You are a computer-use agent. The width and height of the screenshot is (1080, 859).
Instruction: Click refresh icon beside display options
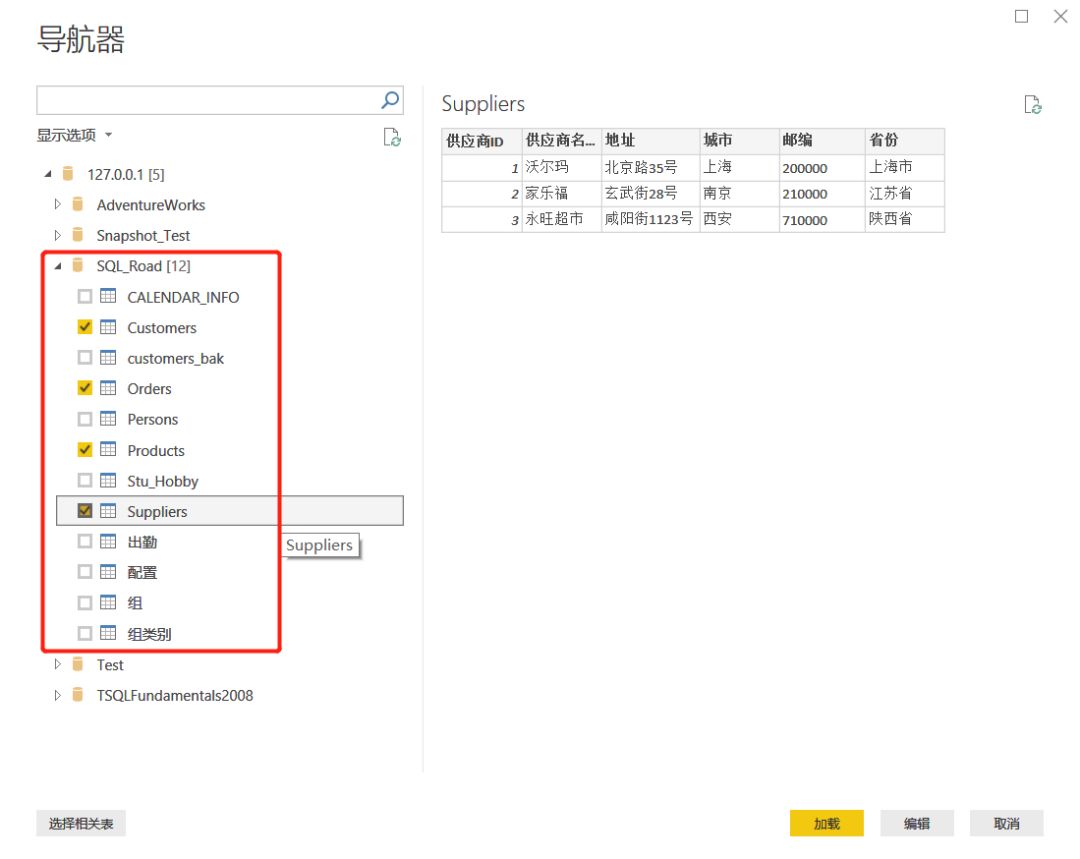click(393, 138)
